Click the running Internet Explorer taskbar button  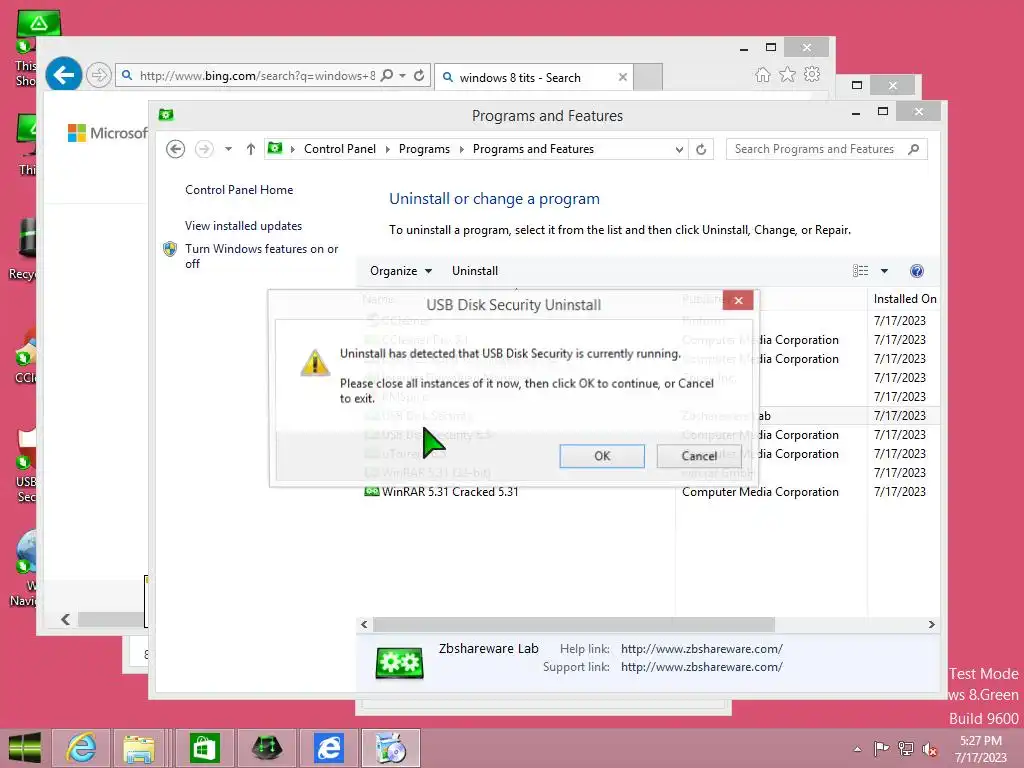pos(328,748)
